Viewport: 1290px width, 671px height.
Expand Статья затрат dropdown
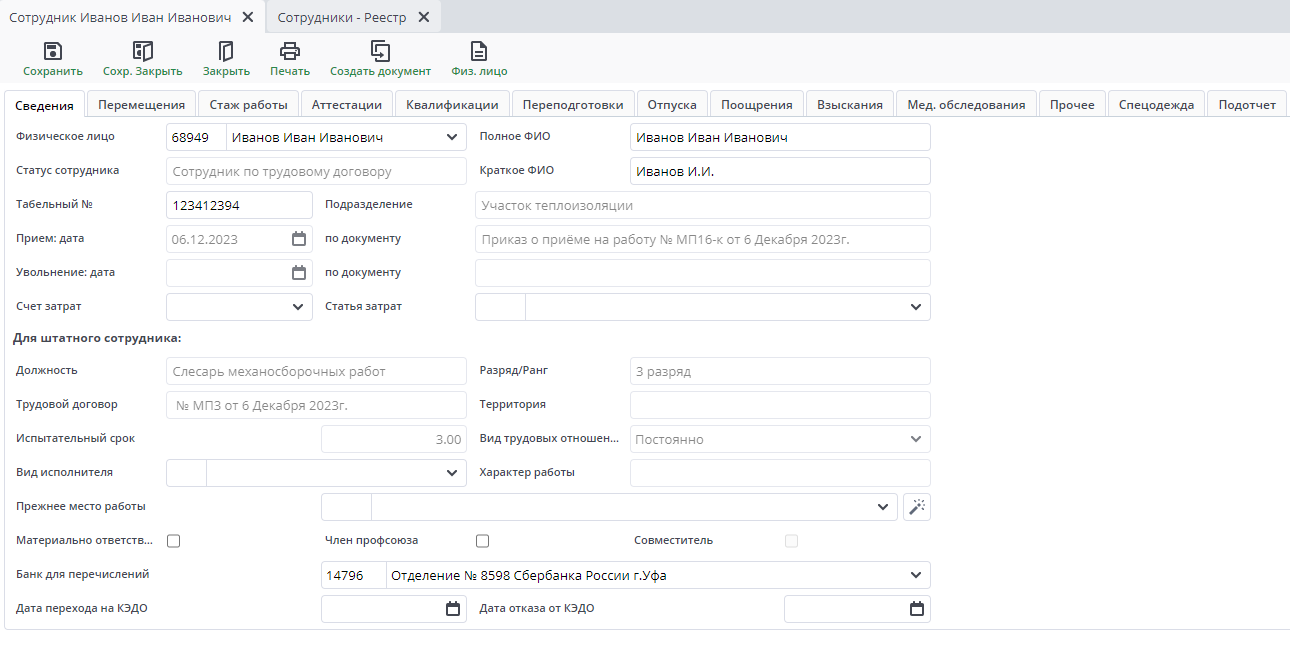[916, 307]
